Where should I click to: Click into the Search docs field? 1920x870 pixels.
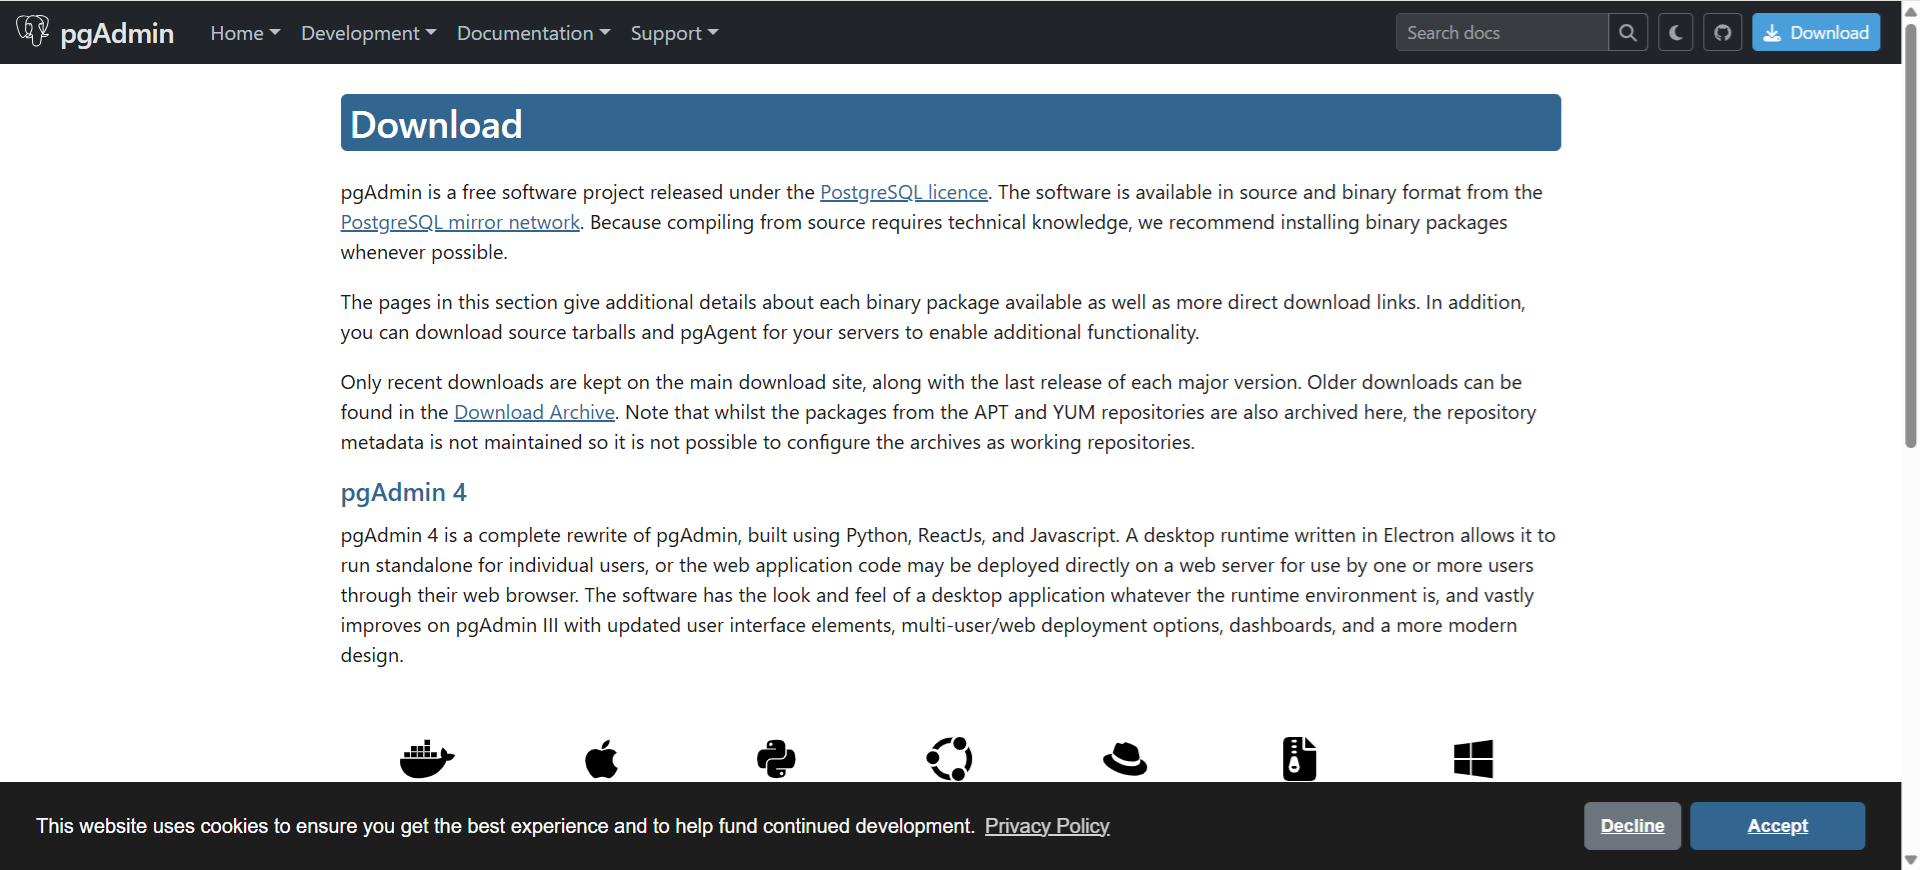point(1501,33)
